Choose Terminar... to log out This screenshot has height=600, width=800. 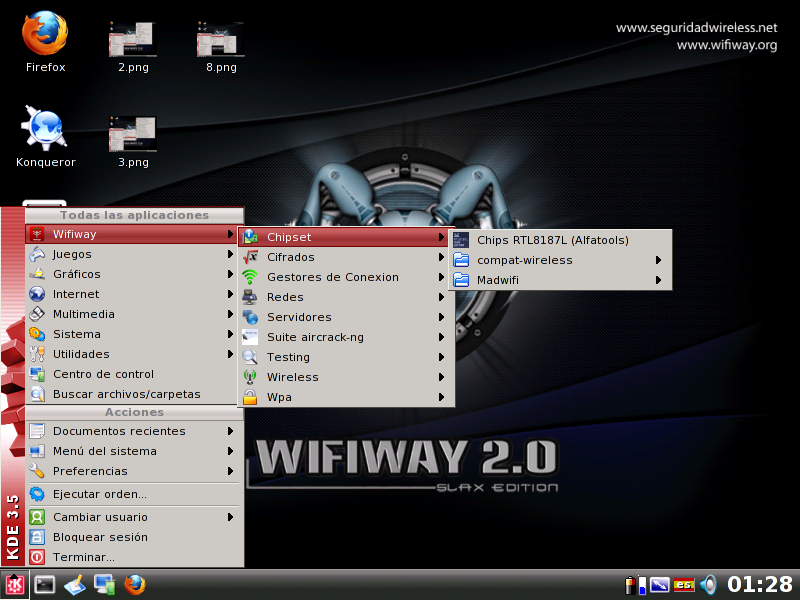pyautogui.click(x=132, y=557)
